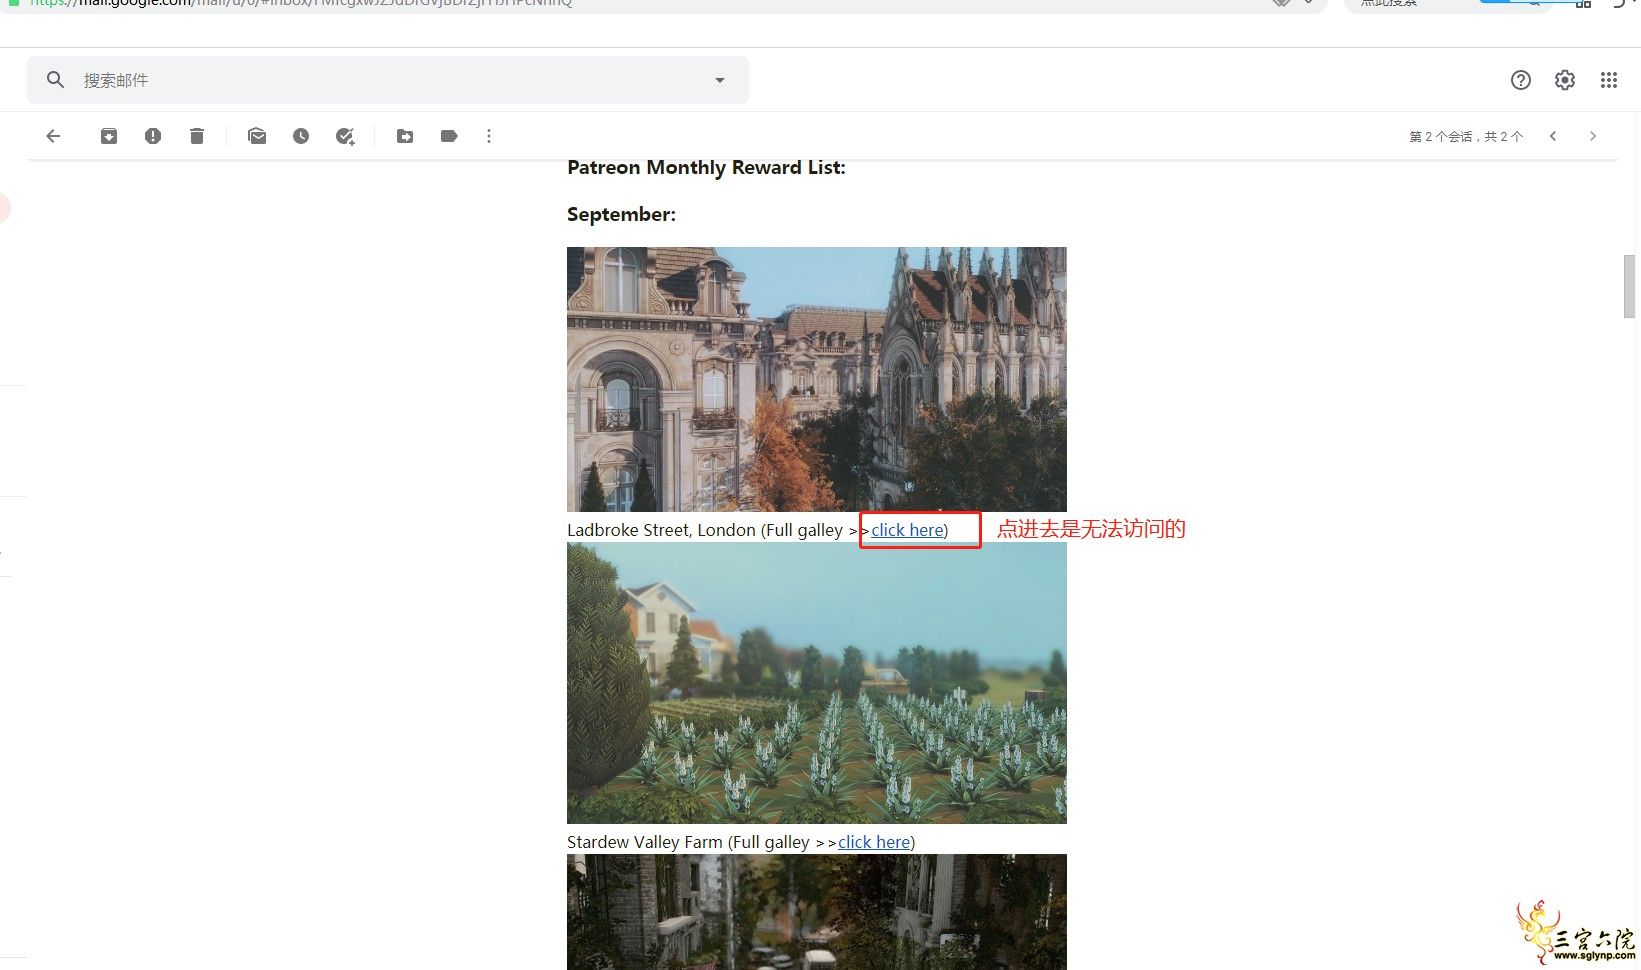Click the conversation count text
The width and height of the screenshot is (1641, 970).
point(1466,137)
